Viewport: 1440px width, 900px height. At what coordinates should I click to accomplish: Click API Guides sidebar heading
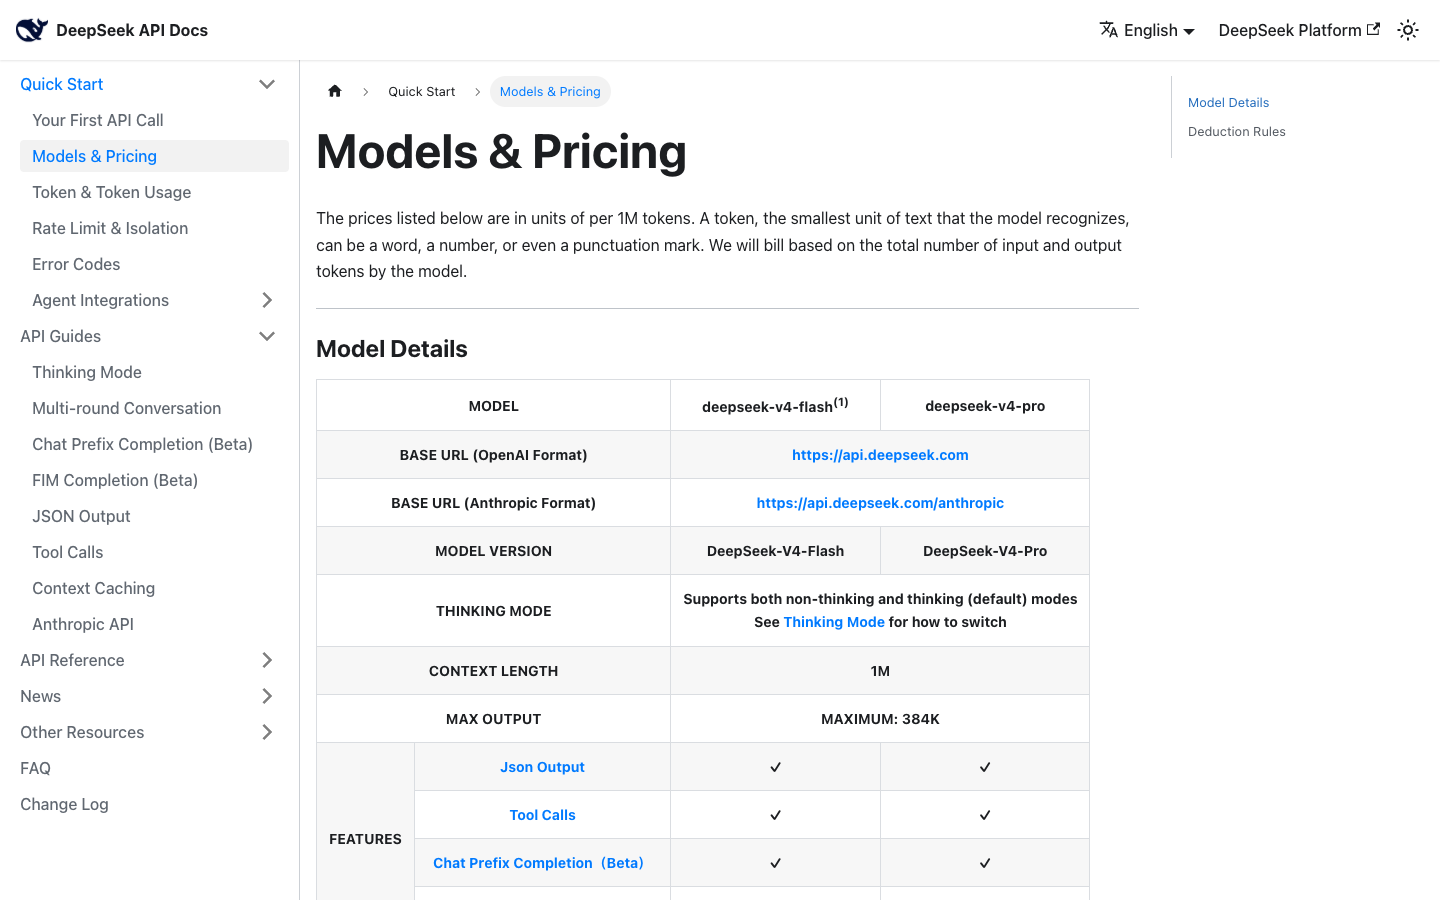point(61,336)
